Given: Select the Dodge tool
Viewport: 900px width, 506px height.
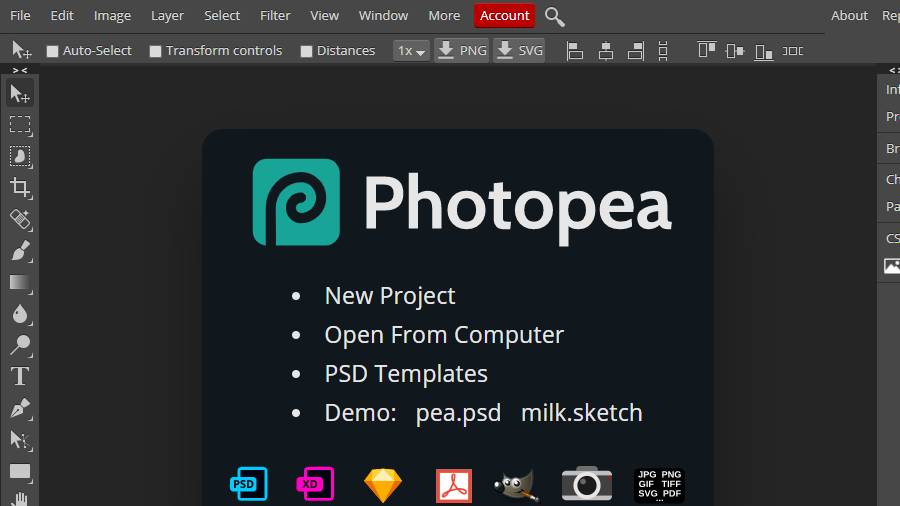Looking at the screenshot, I should (20, 345).
